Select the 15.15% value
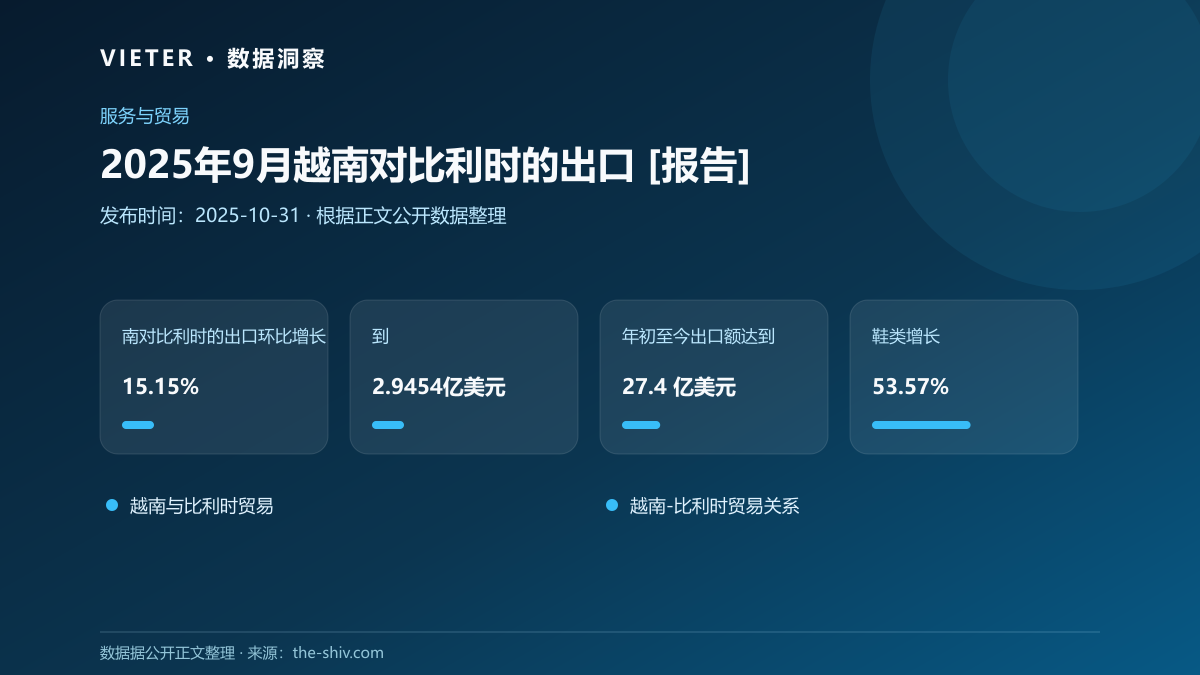This screenshot has height=675, width=1200. pyautogui.click(x=160, y=386)
